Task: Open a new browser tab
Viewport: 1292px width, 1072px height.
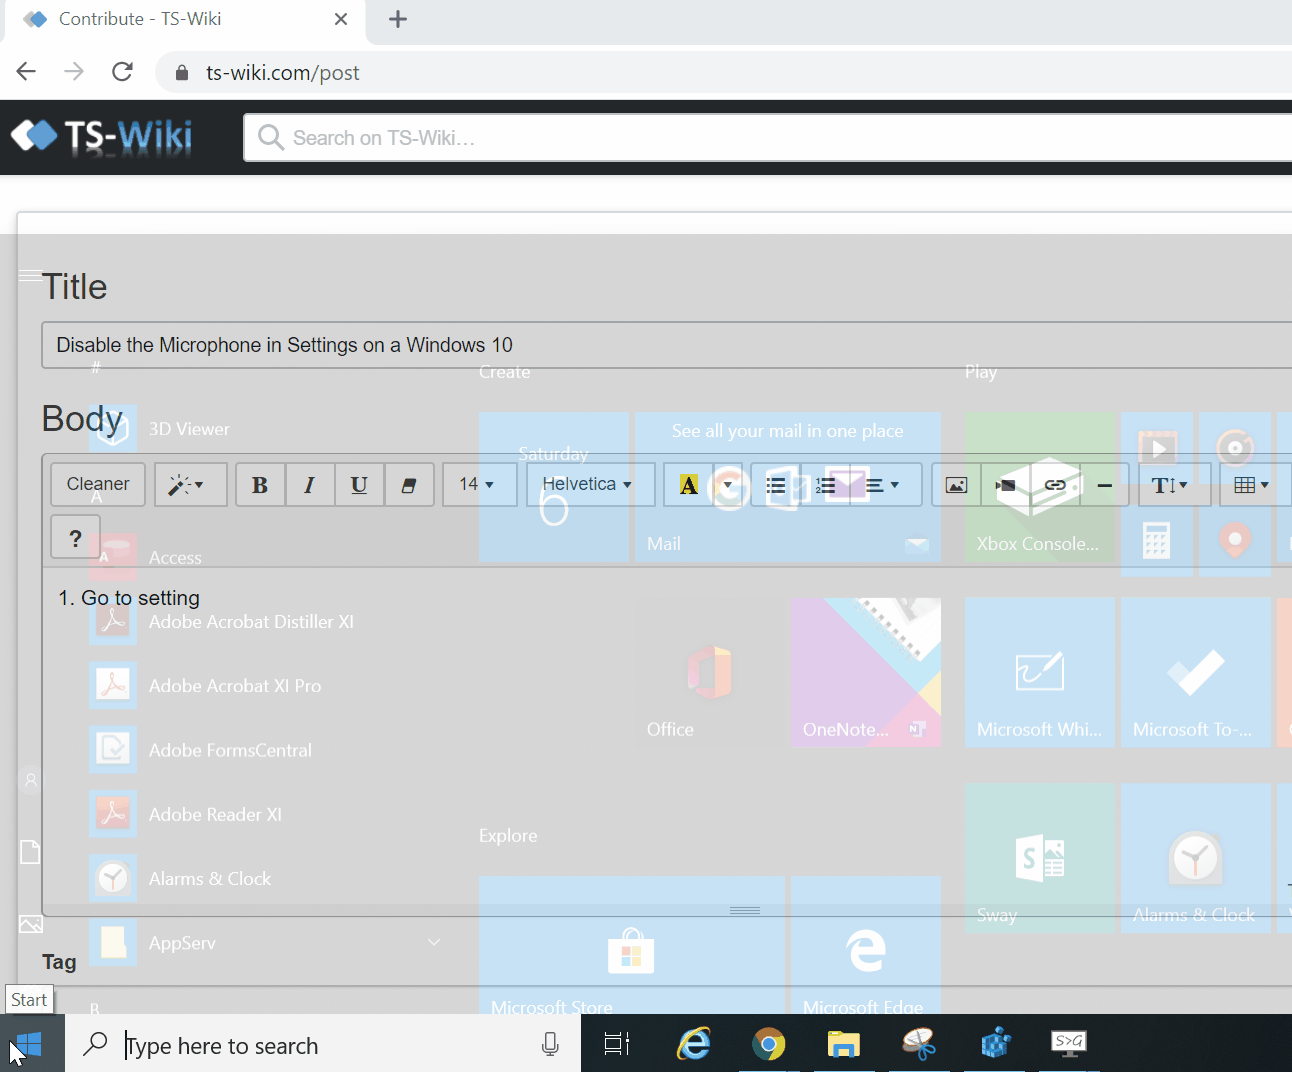Action: pyautogui.click(x=398, y=19)
